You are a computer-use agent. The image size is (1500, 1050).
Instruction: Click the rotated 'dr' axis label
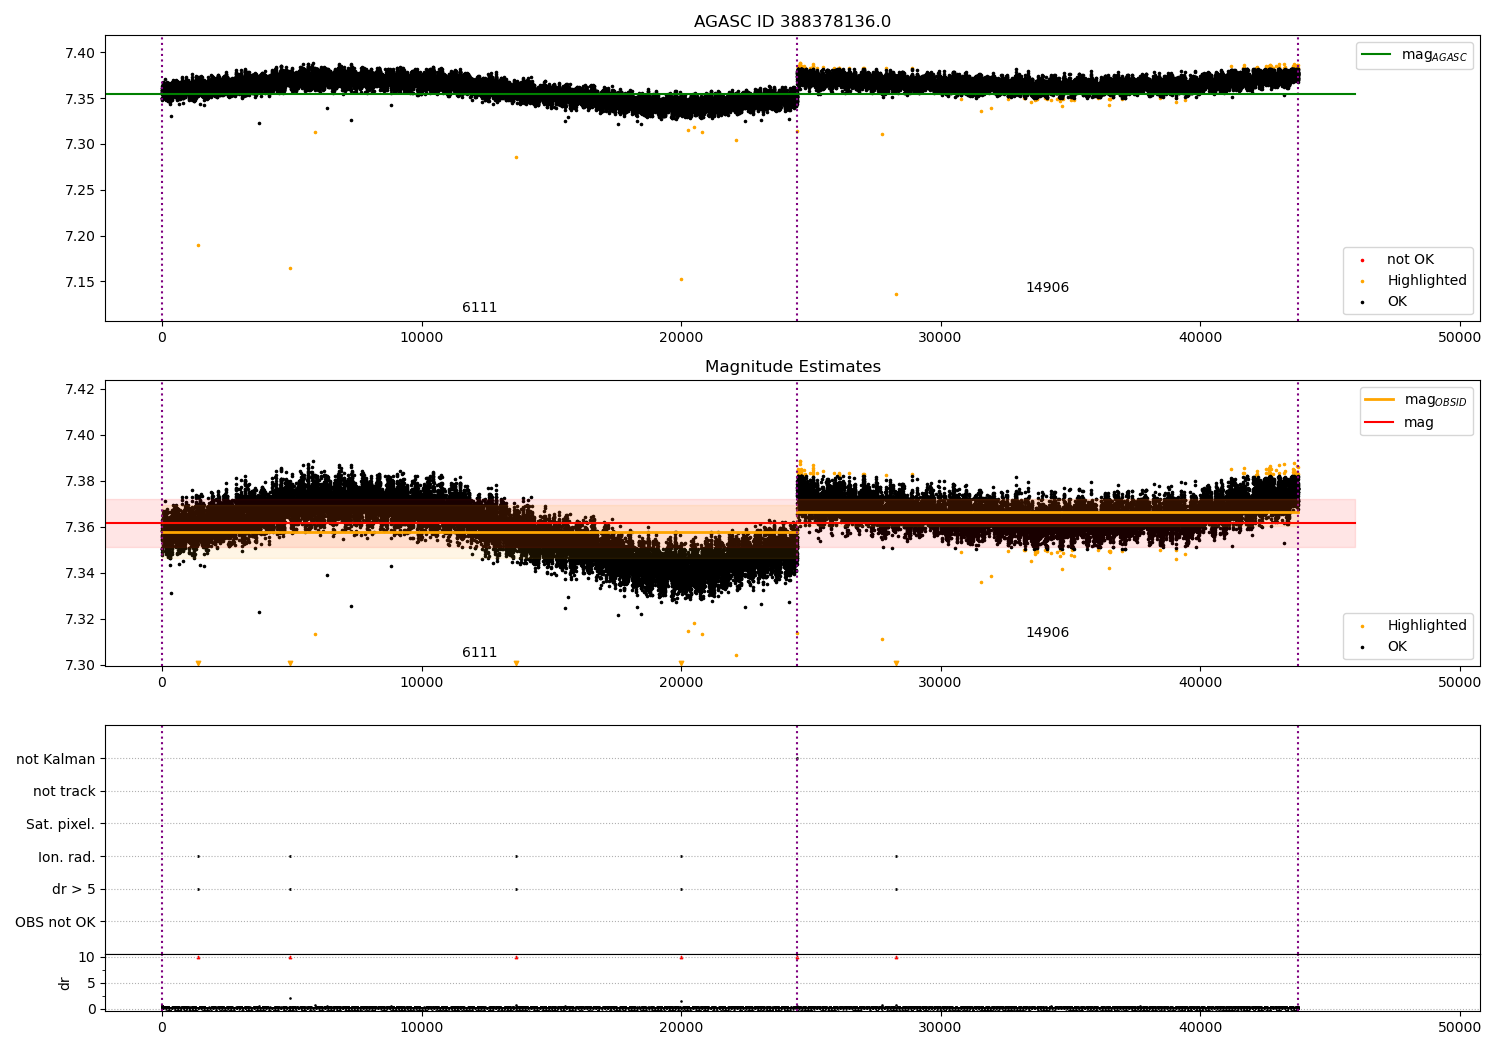pos(65,983)
